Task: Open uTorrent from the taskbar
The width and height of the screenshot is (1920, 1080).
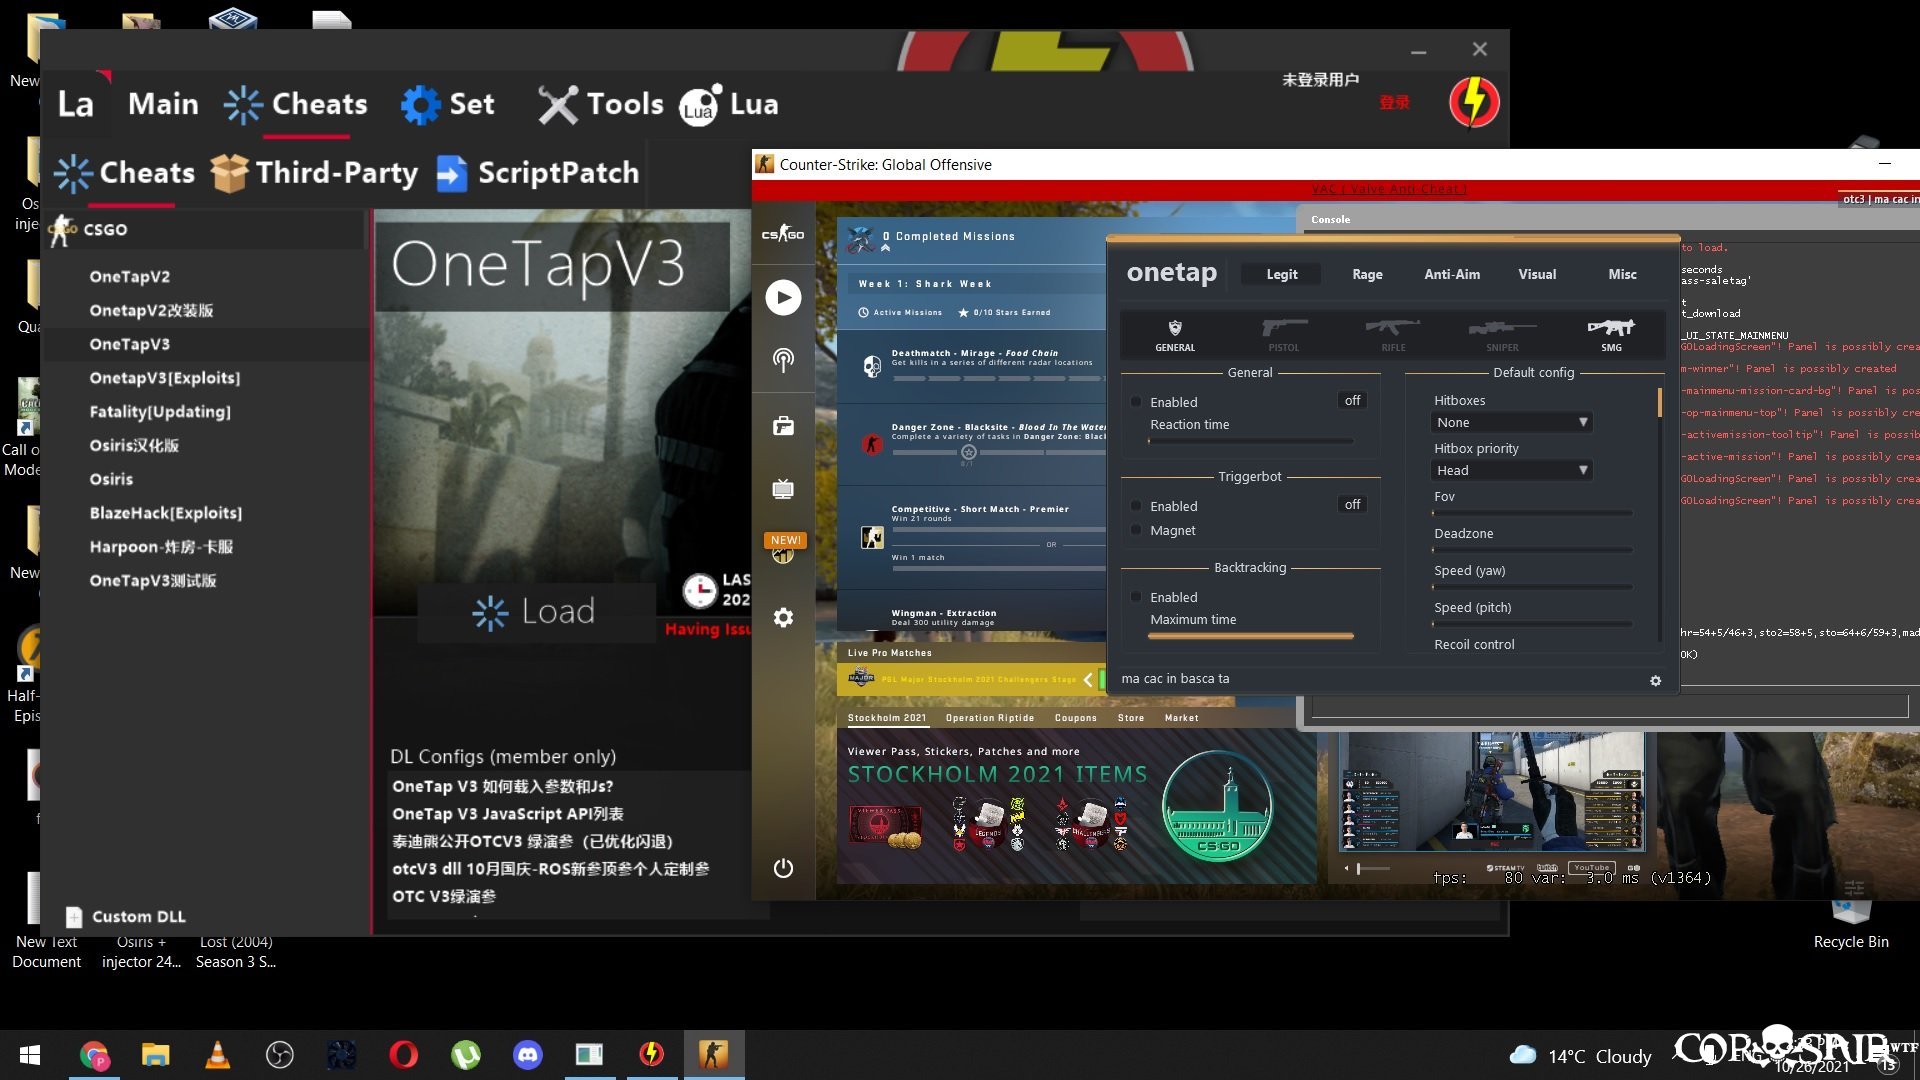Action: [466, 1055]
